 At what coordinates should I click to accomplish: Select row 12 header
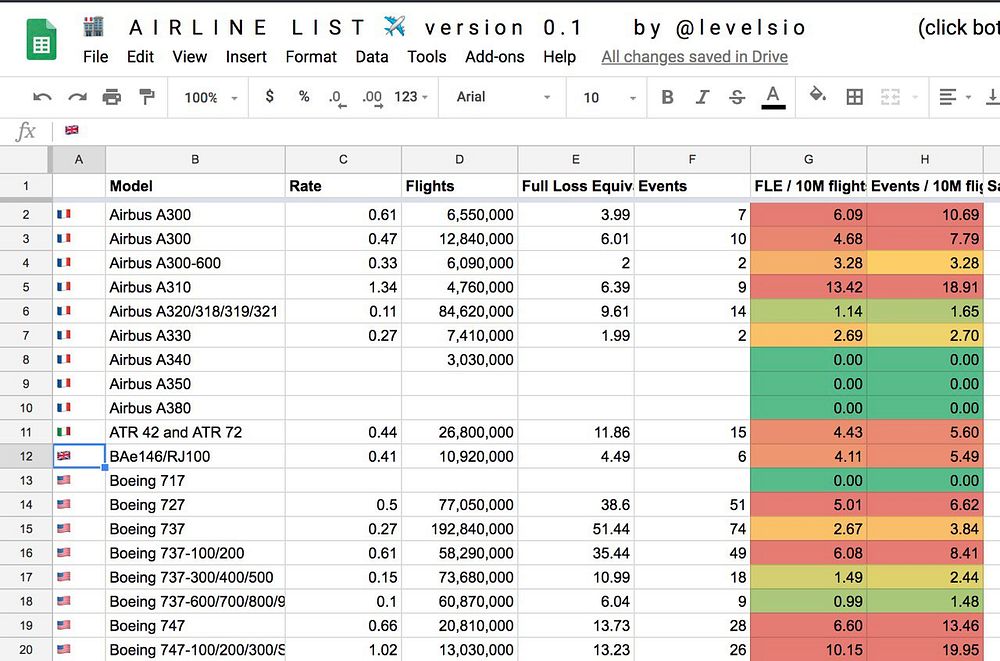click(x=26, y=456)
